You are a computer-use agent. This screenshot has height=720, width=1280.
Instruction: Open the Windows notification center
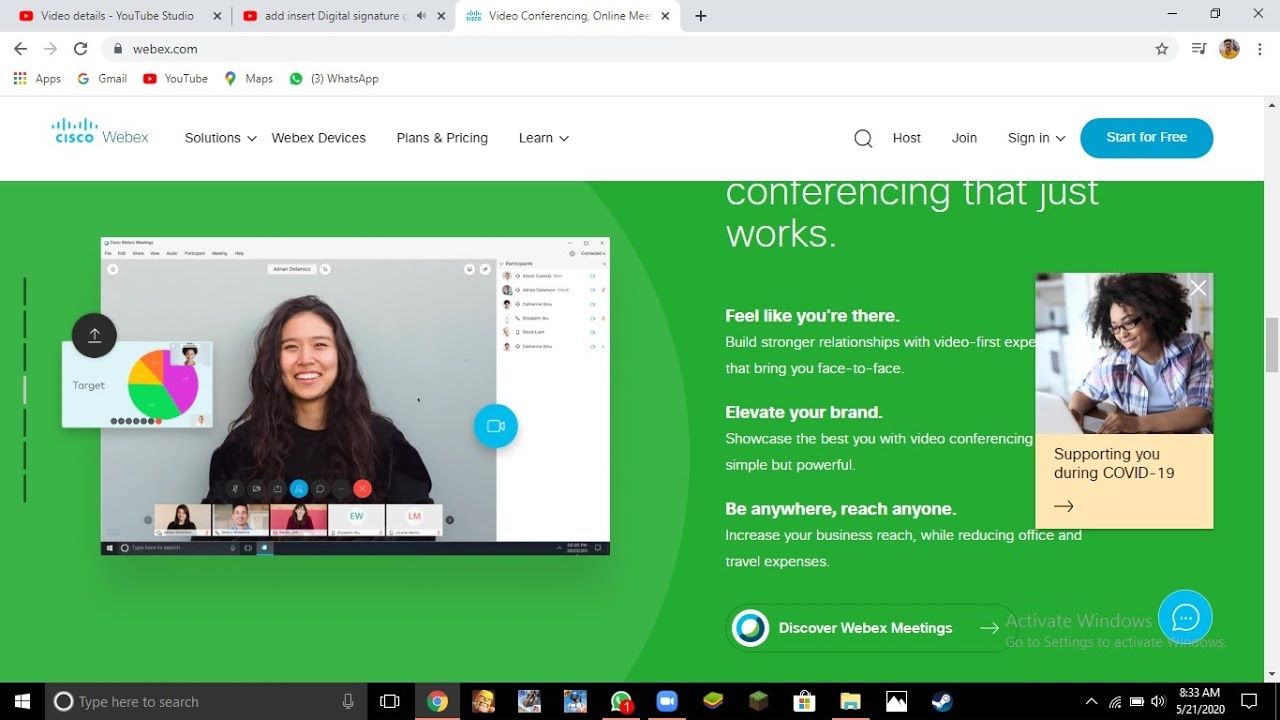point(1249,701)
